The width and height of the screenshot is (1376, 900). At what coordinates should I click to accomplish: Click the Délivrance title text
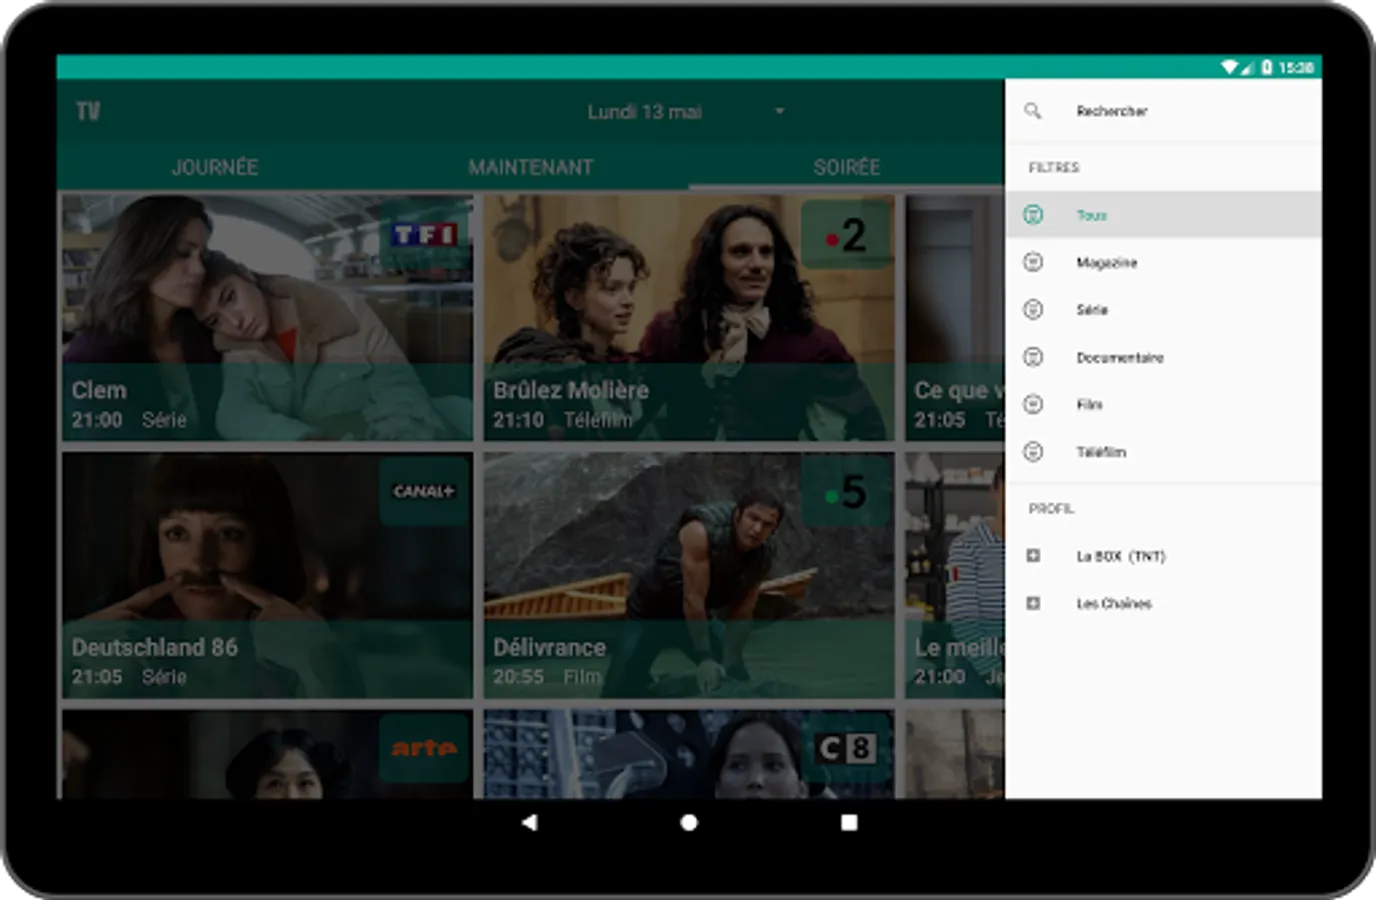pos(549,647)
